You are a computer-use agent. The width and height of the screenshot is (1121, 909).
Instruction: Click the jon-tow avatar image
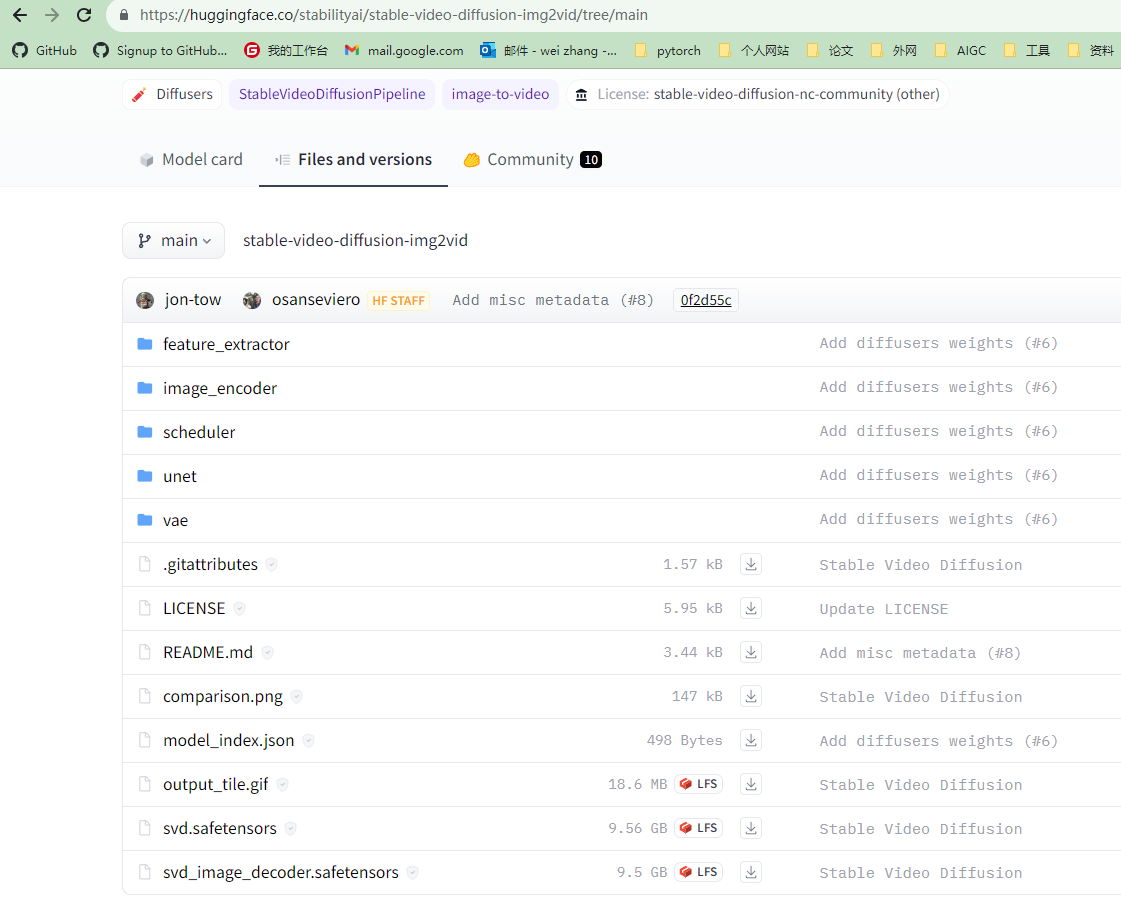(x=145, y=300)
